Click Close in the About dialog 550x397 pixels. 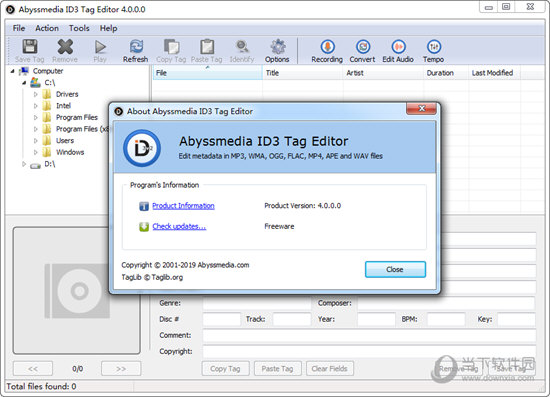(x=395, y=269)
